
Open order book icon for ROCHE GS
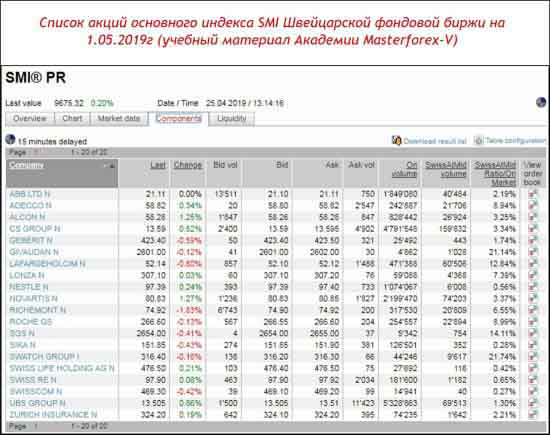533,322
